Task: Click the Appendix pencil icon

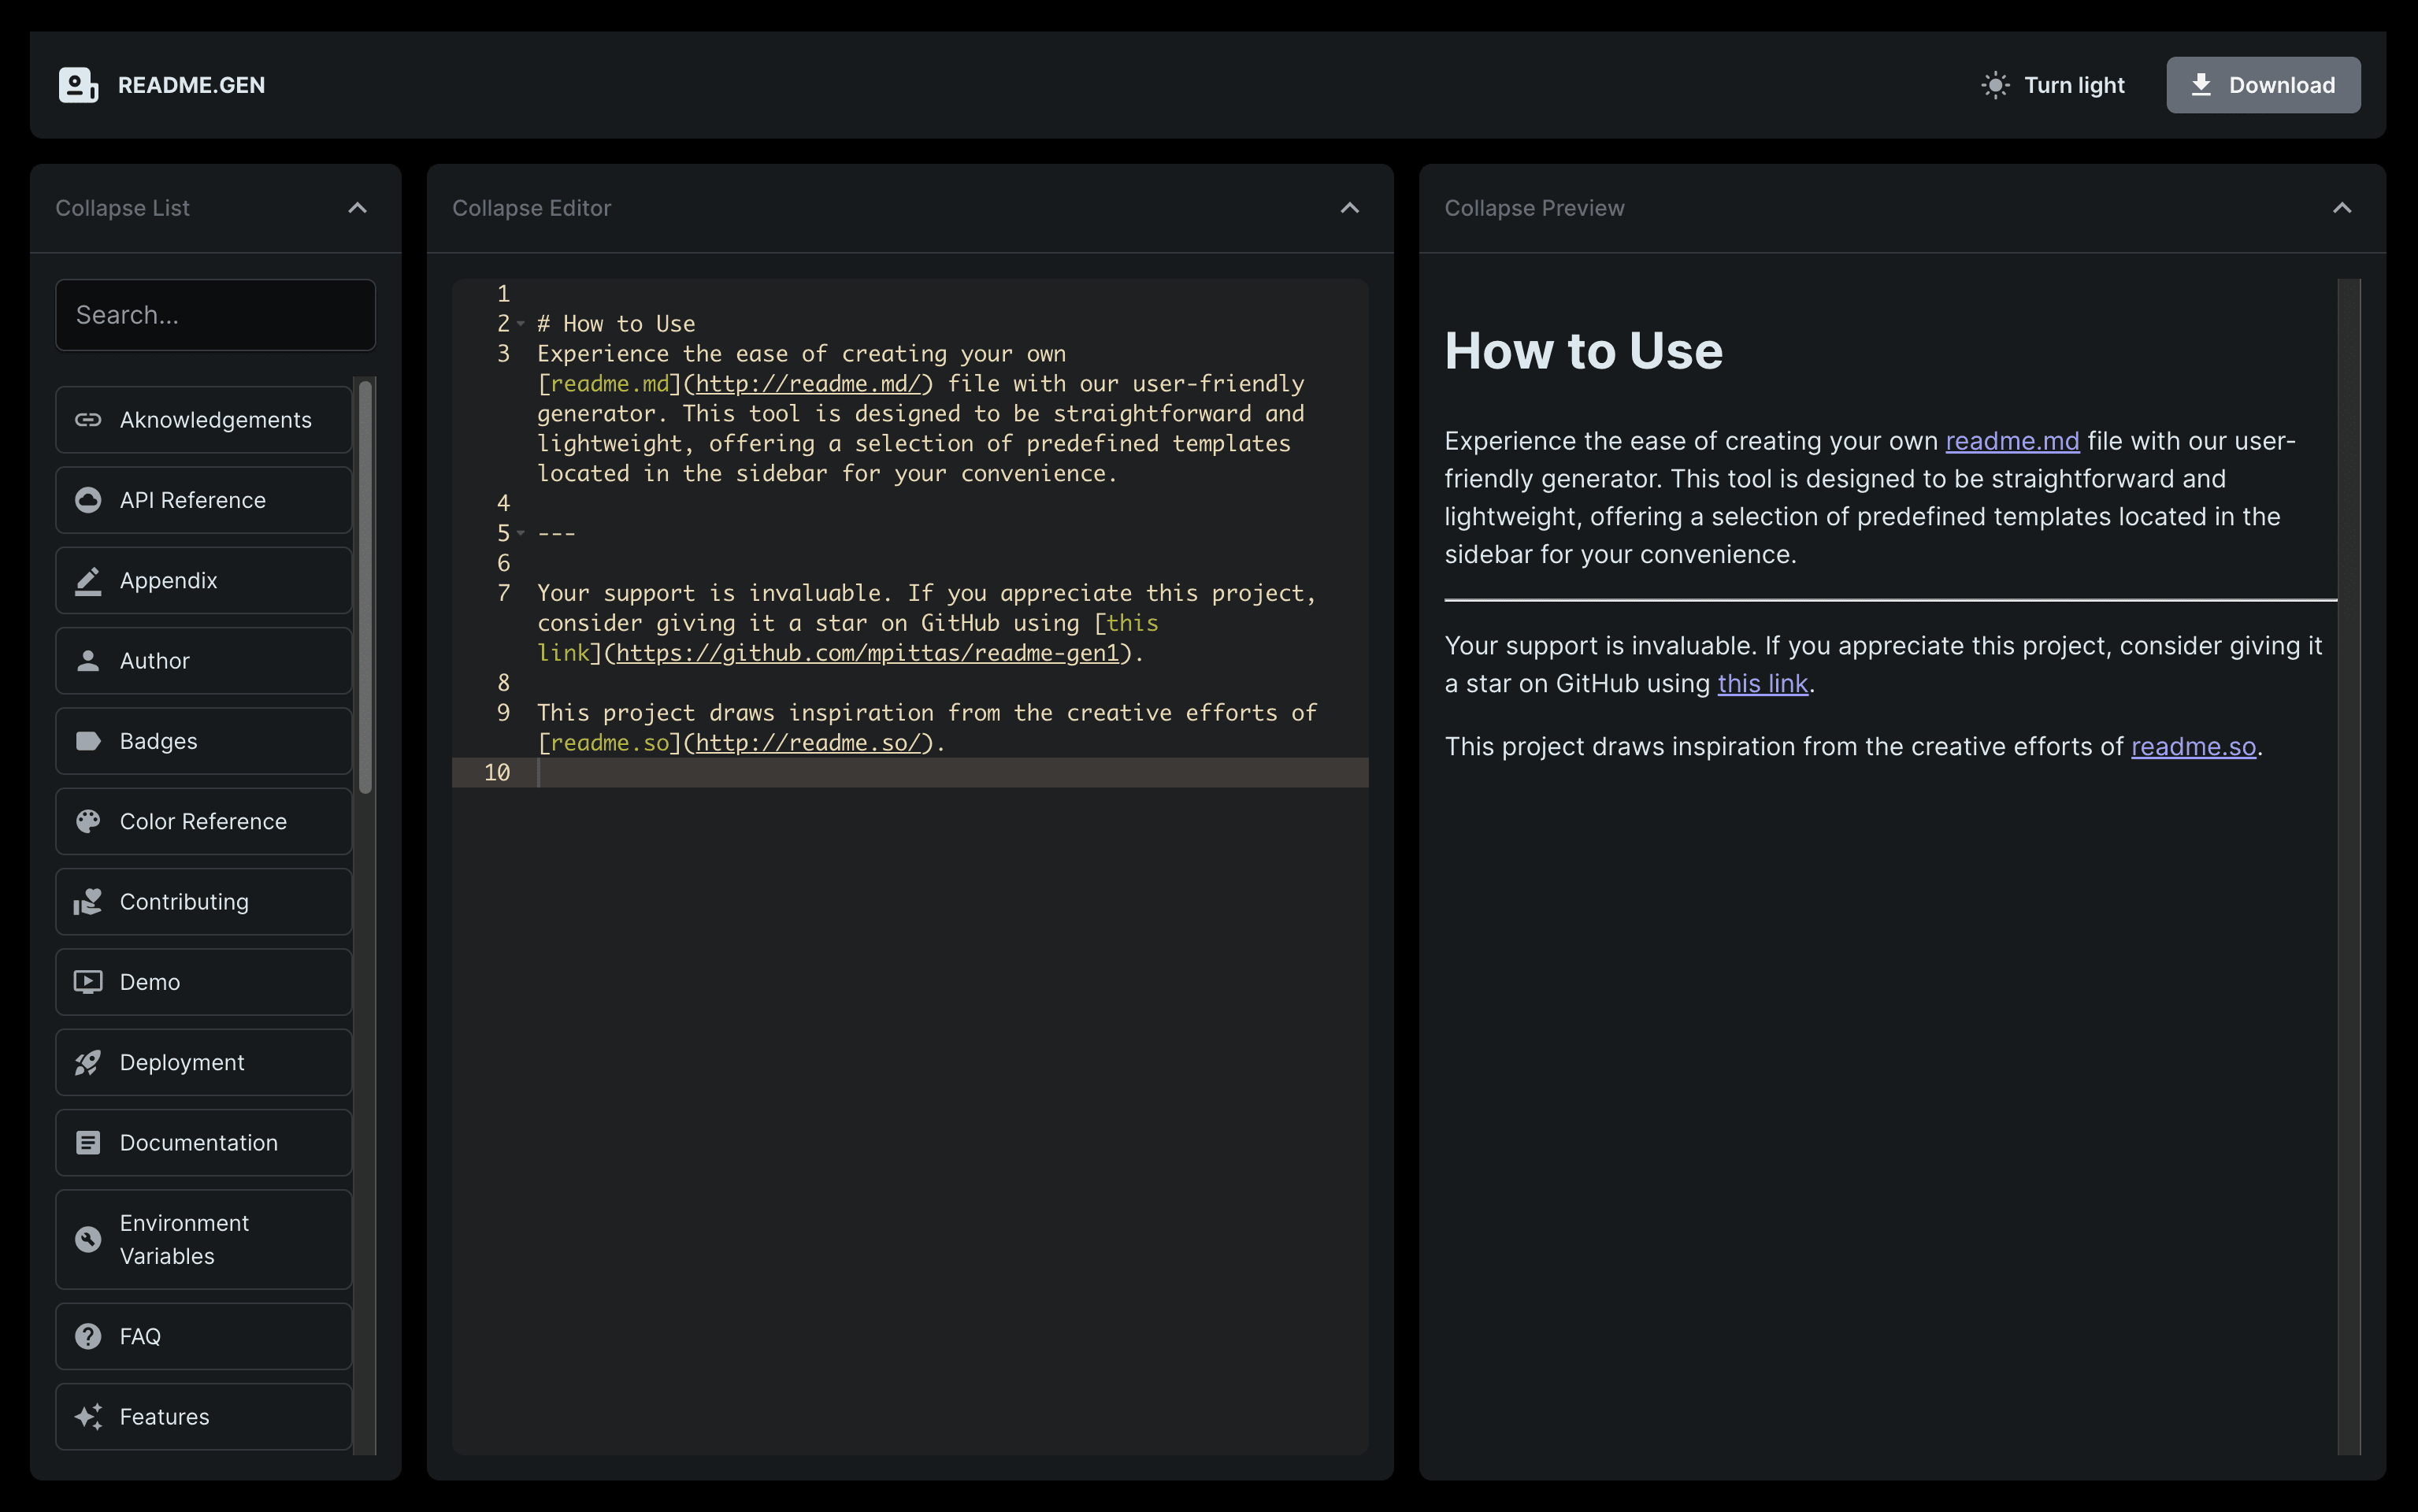Action: 88,581
